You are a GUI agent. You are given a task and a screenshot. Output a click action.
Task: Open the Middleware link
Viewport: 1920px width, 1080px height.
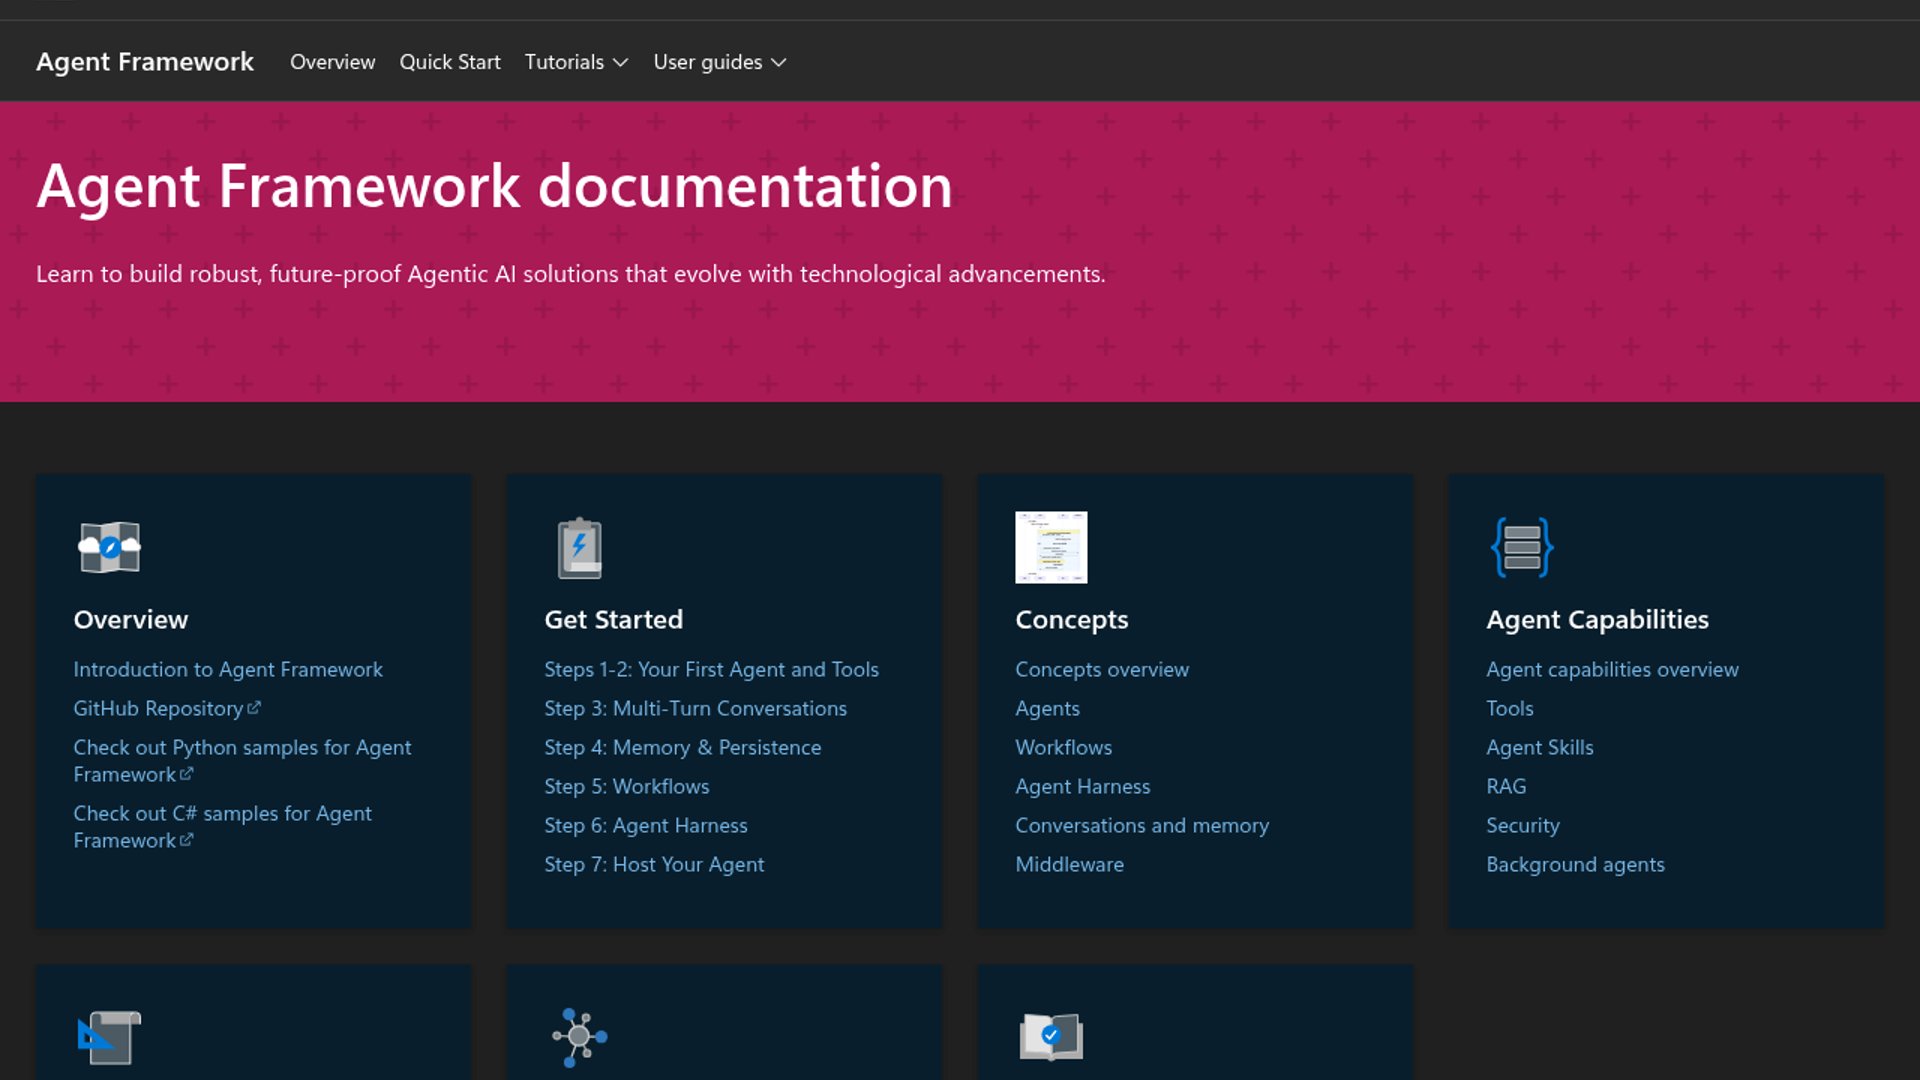(x=1069, y=864)
